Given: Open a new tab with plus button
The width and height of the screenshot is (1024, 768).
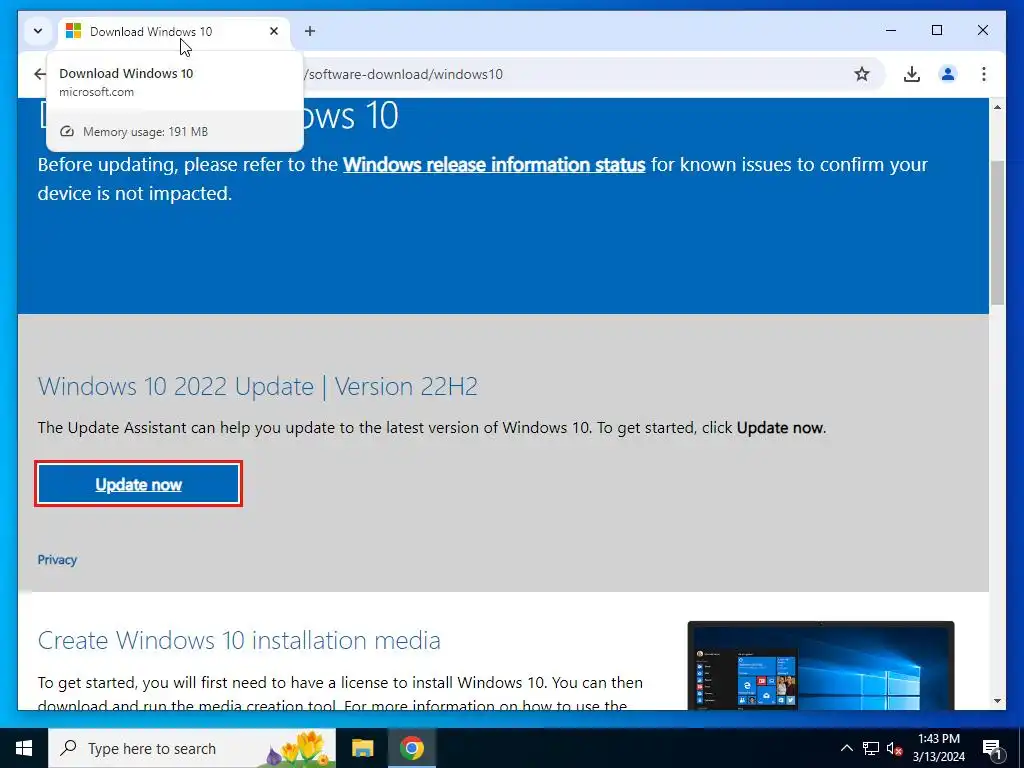Looking at the screenshot, I should 310,31.
